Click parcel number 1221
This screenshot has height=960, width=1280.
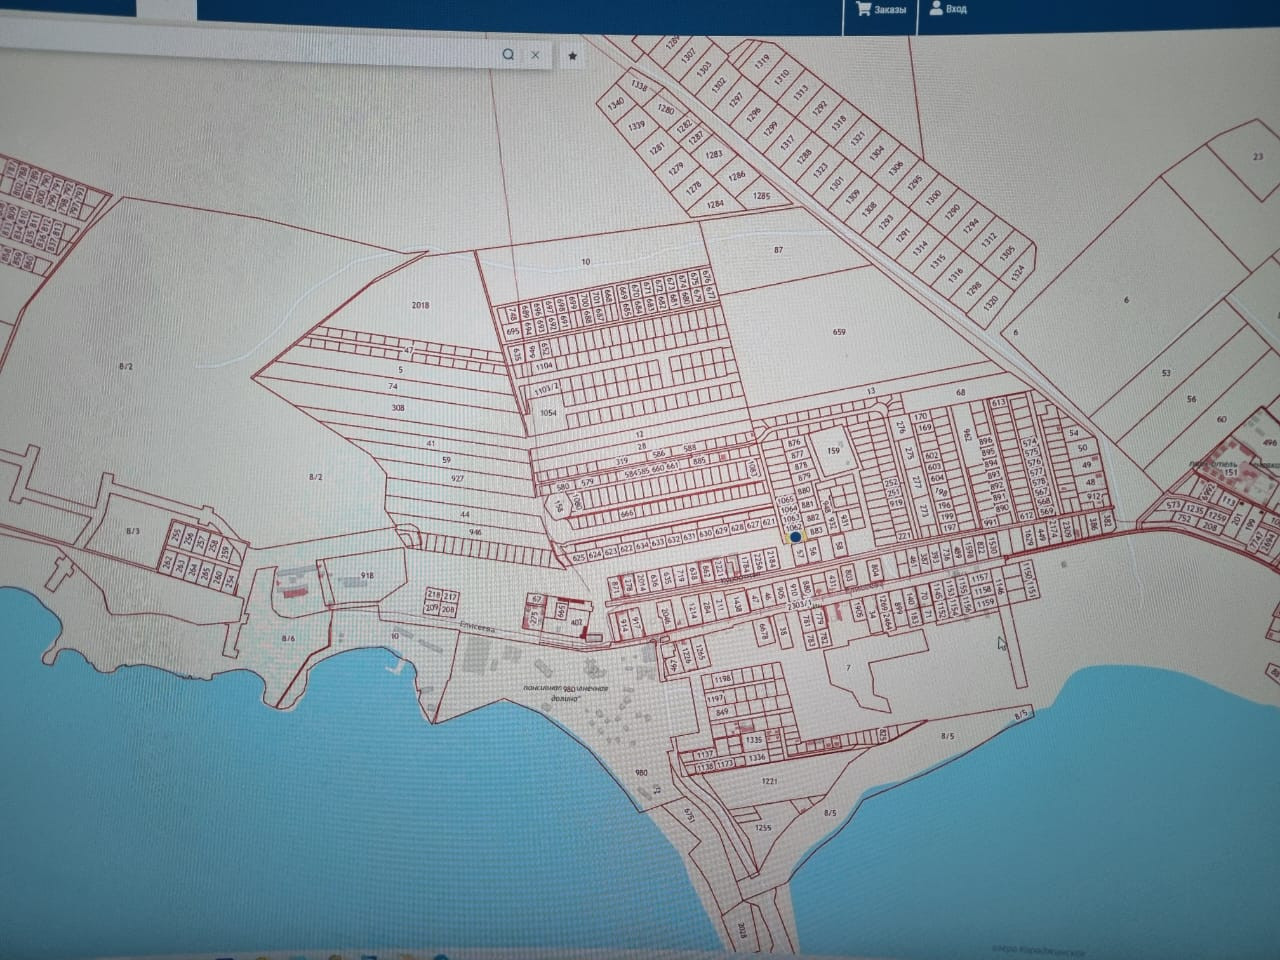769,781
